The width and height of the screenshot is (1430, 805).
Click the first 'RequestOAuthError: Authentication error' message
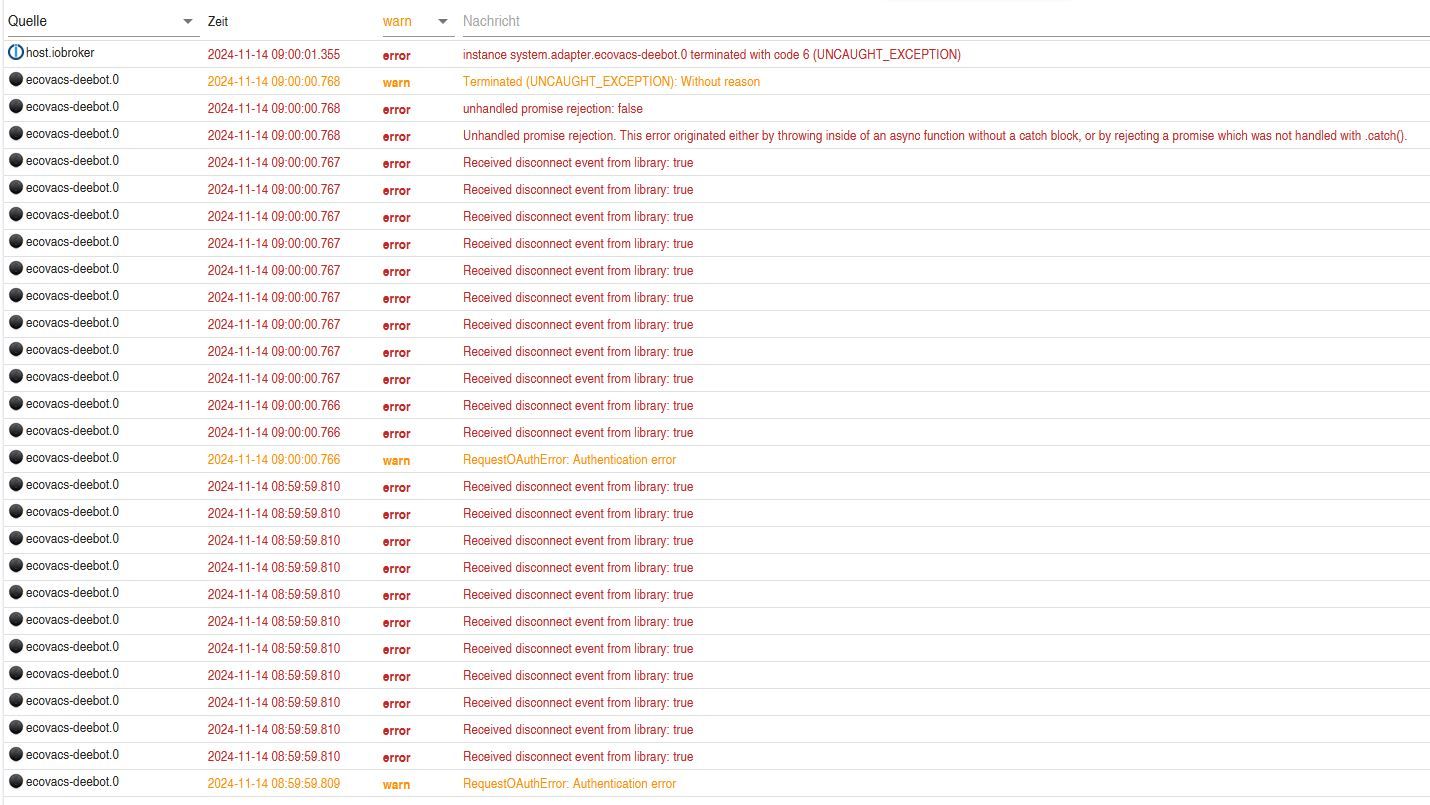coord(569,460)
